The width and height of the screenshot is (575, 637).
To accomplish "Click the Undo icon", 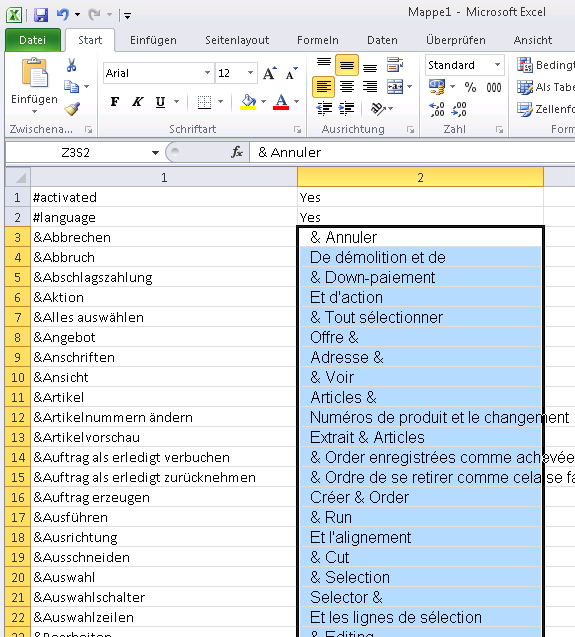I will point(63,15).
